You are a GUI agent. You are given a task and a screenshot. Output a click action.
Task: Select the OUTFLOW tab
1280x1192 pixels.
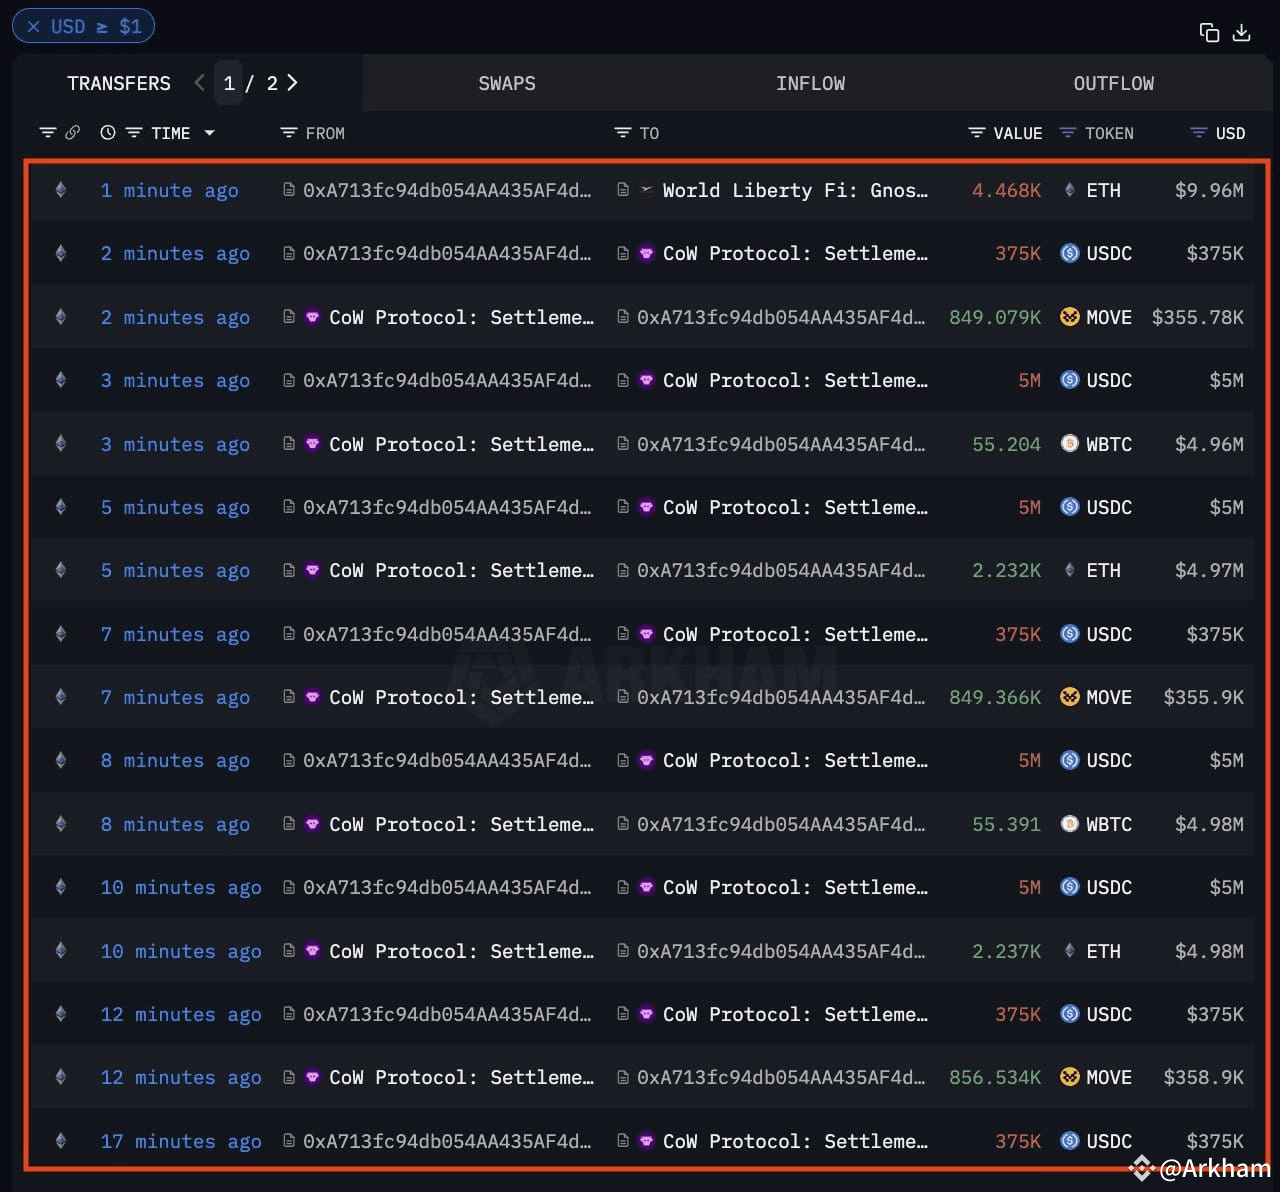[1113, 84]
